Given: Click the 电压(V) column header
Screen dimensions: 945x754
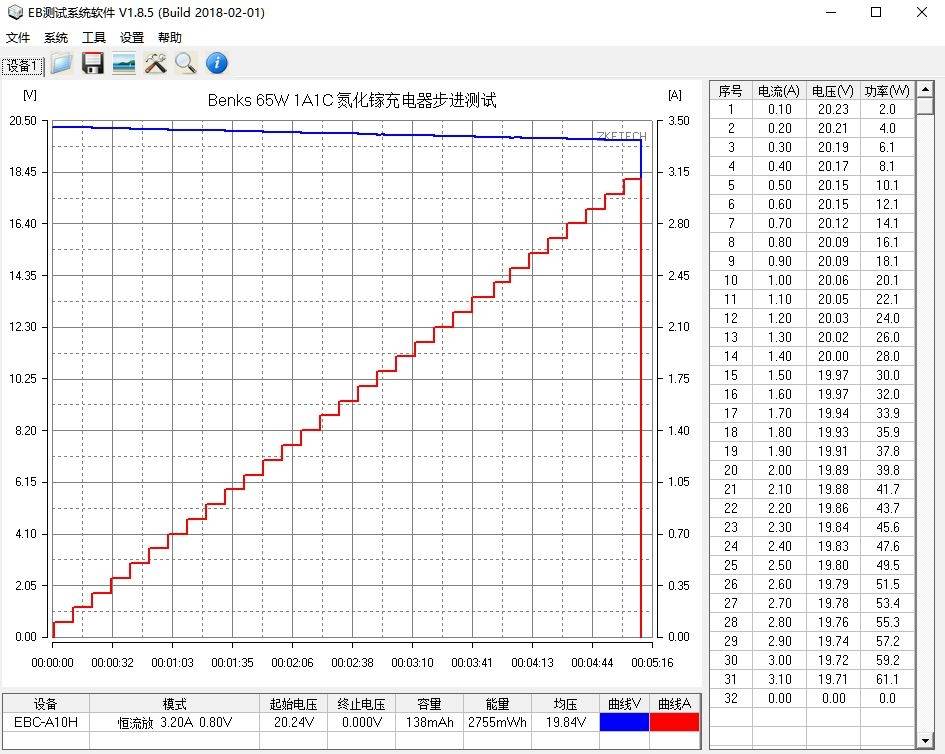Looking at the screenshot, I should point(833,91).
